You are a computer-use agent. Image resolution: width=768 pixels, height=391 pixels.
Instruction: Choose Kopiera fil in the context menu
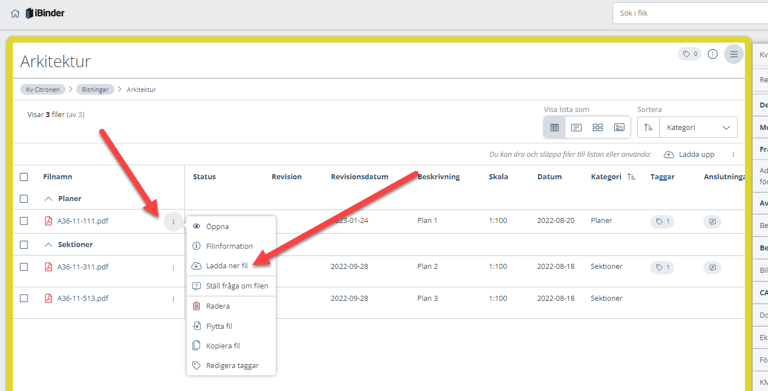tap(231, 345)
